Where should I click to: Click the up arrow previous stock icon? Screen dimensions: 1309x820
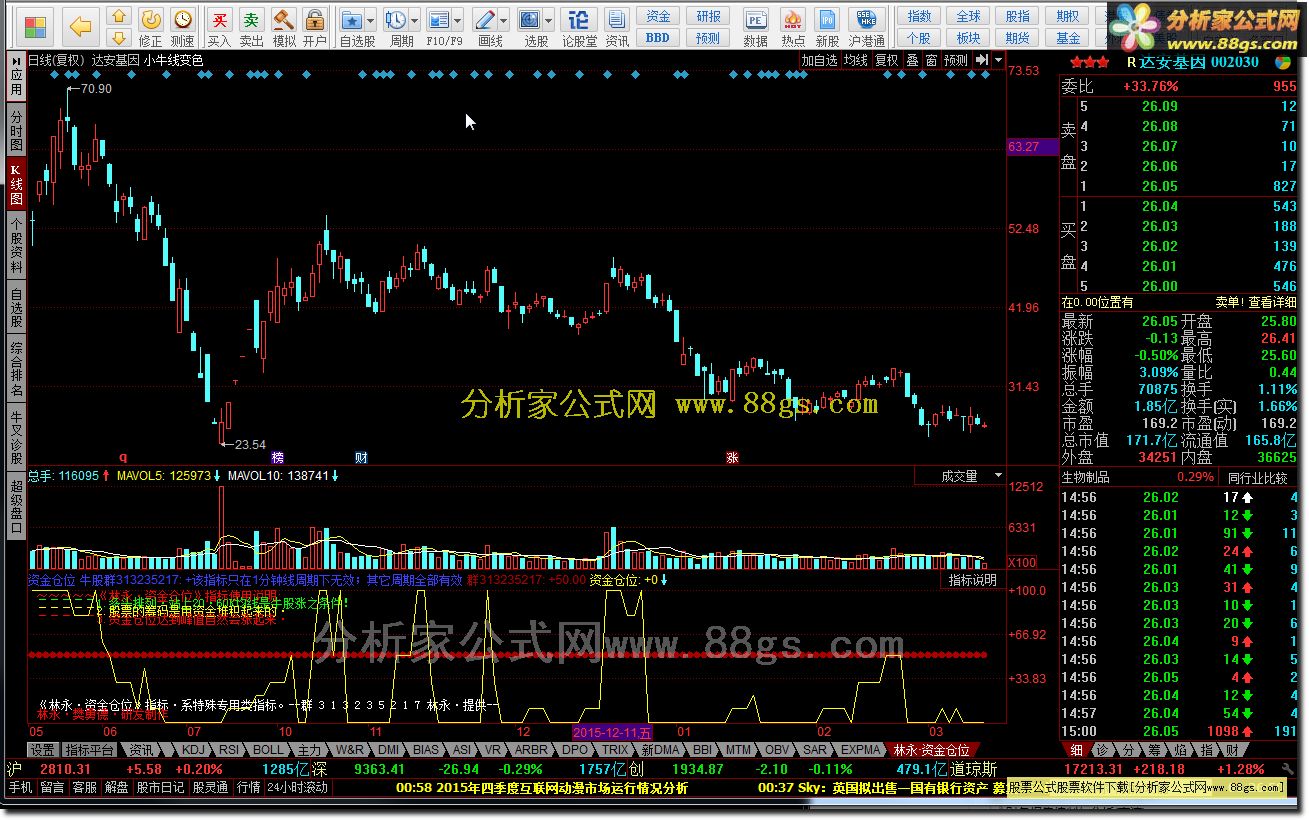point(118,17)
